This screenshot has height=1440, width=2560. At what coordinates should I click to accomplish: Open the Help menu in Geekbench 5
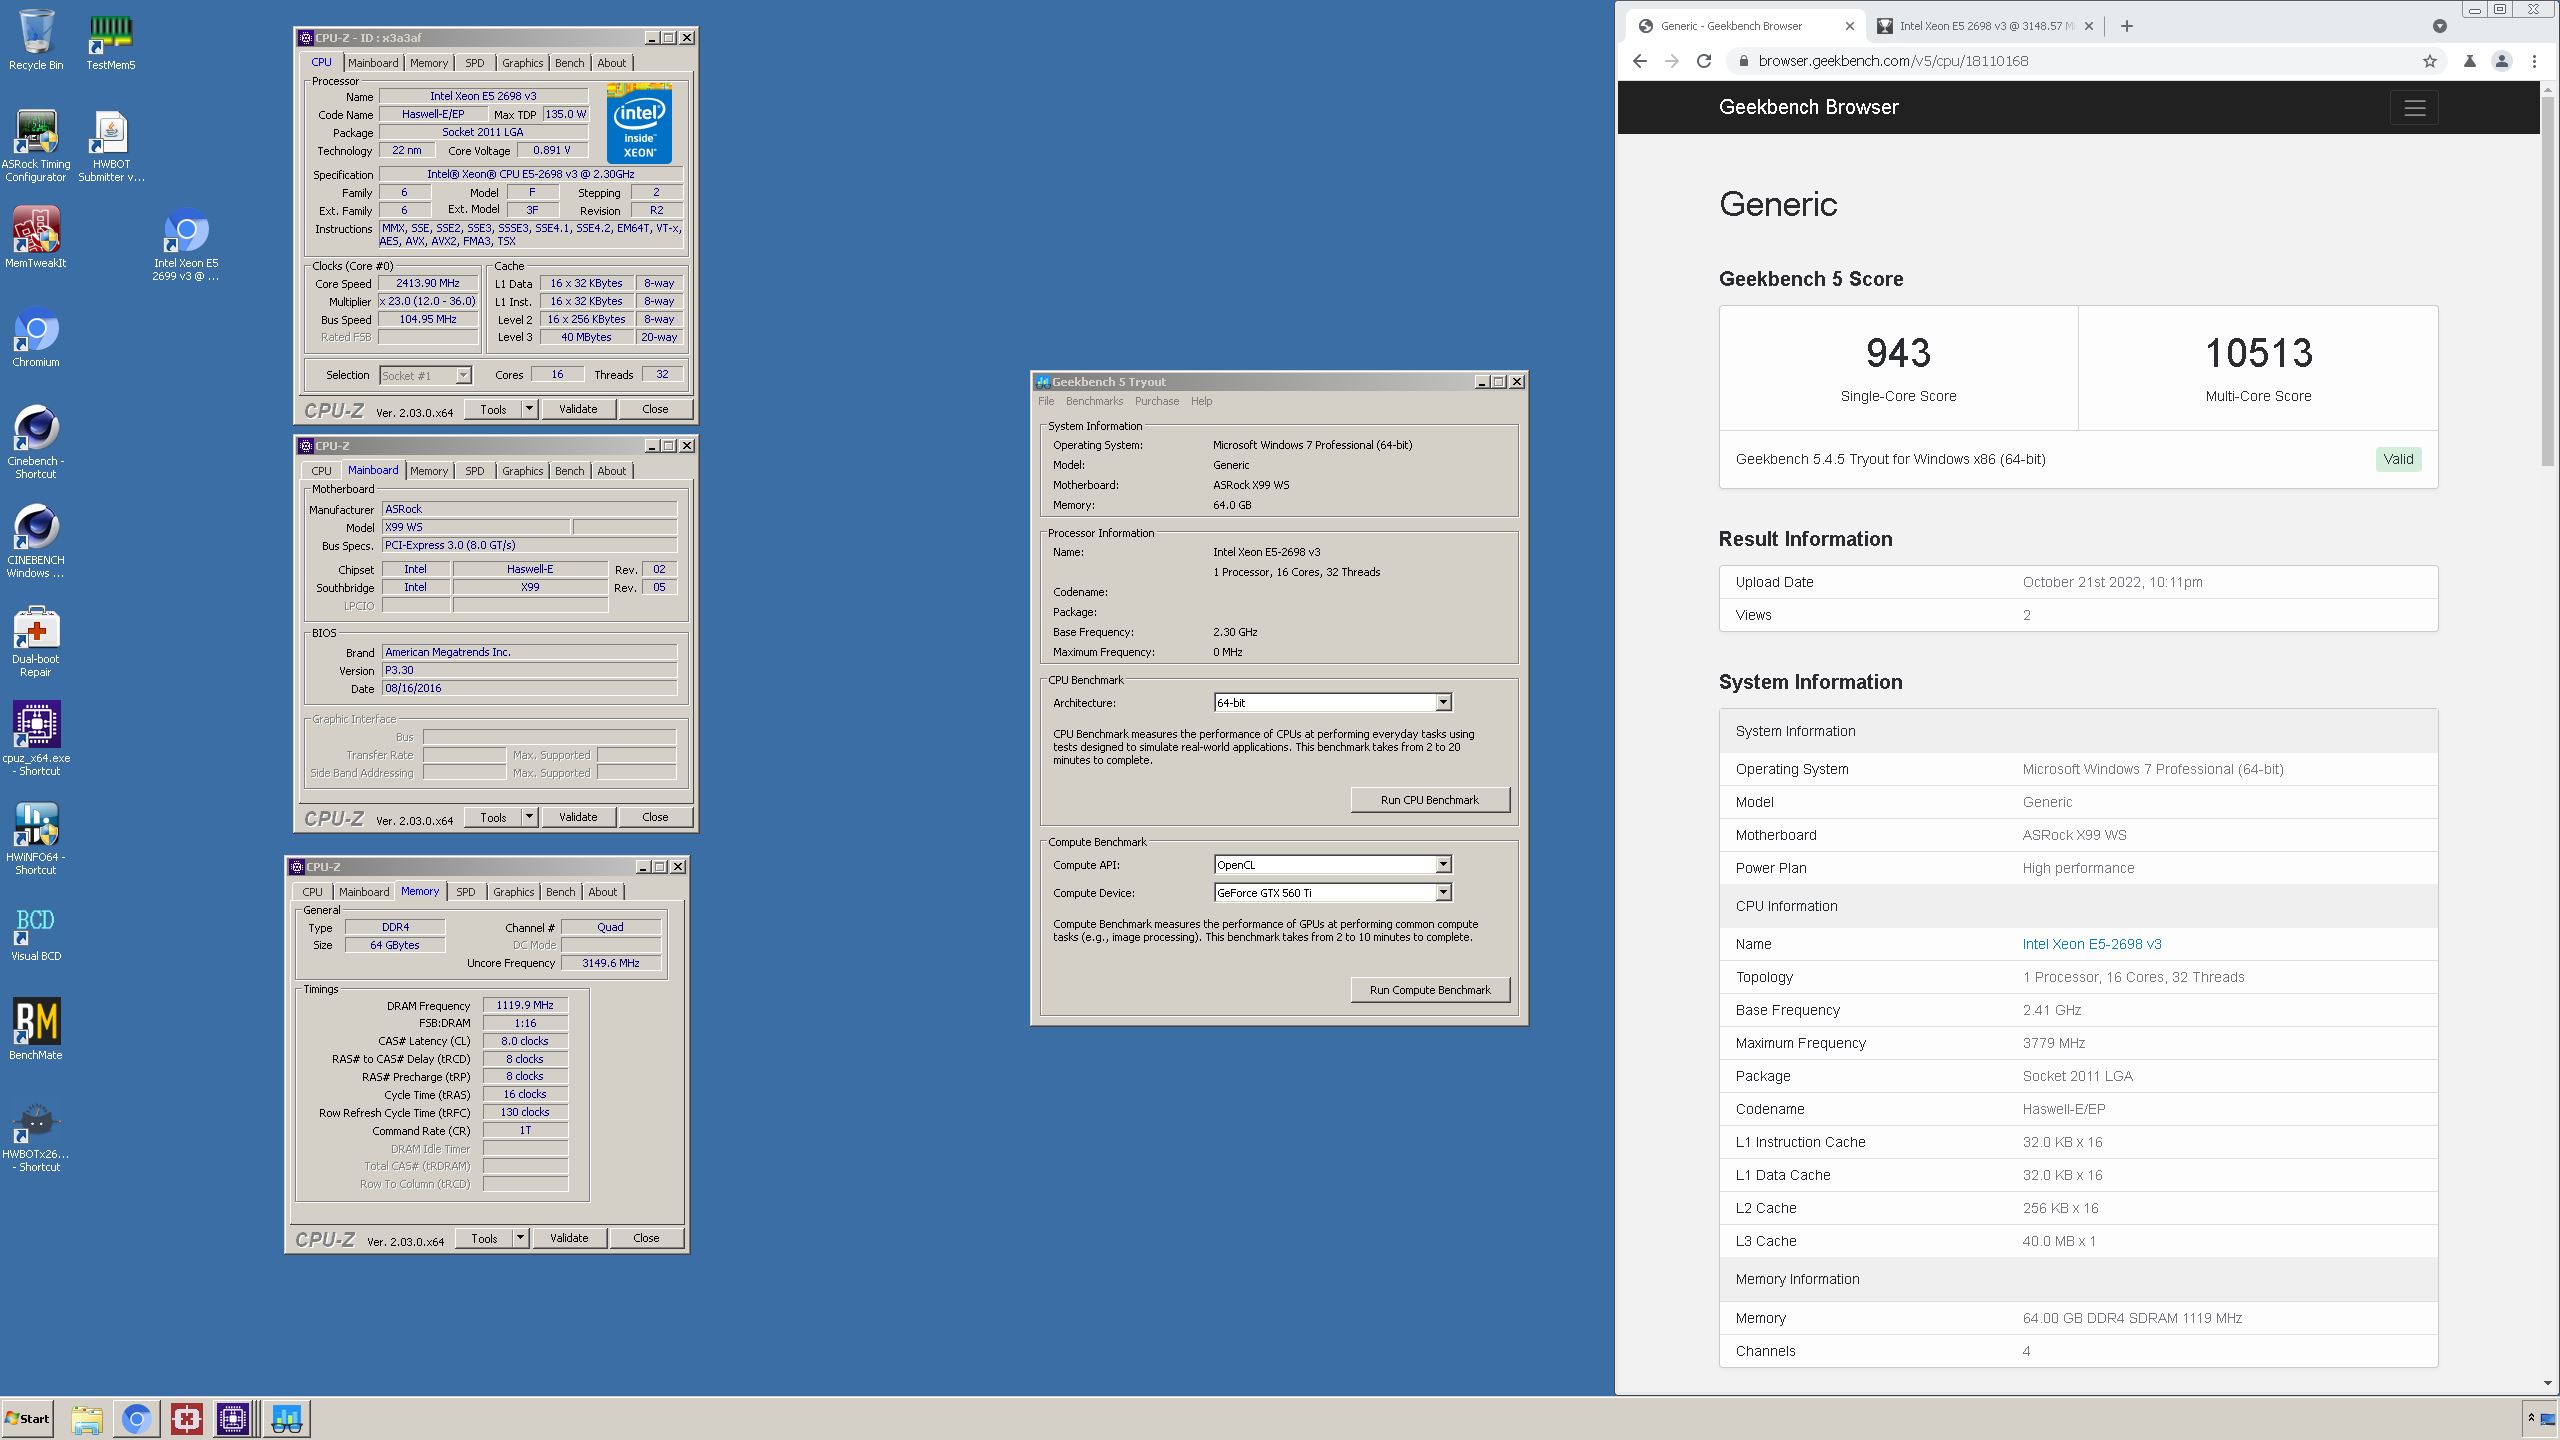[1201, 401]
